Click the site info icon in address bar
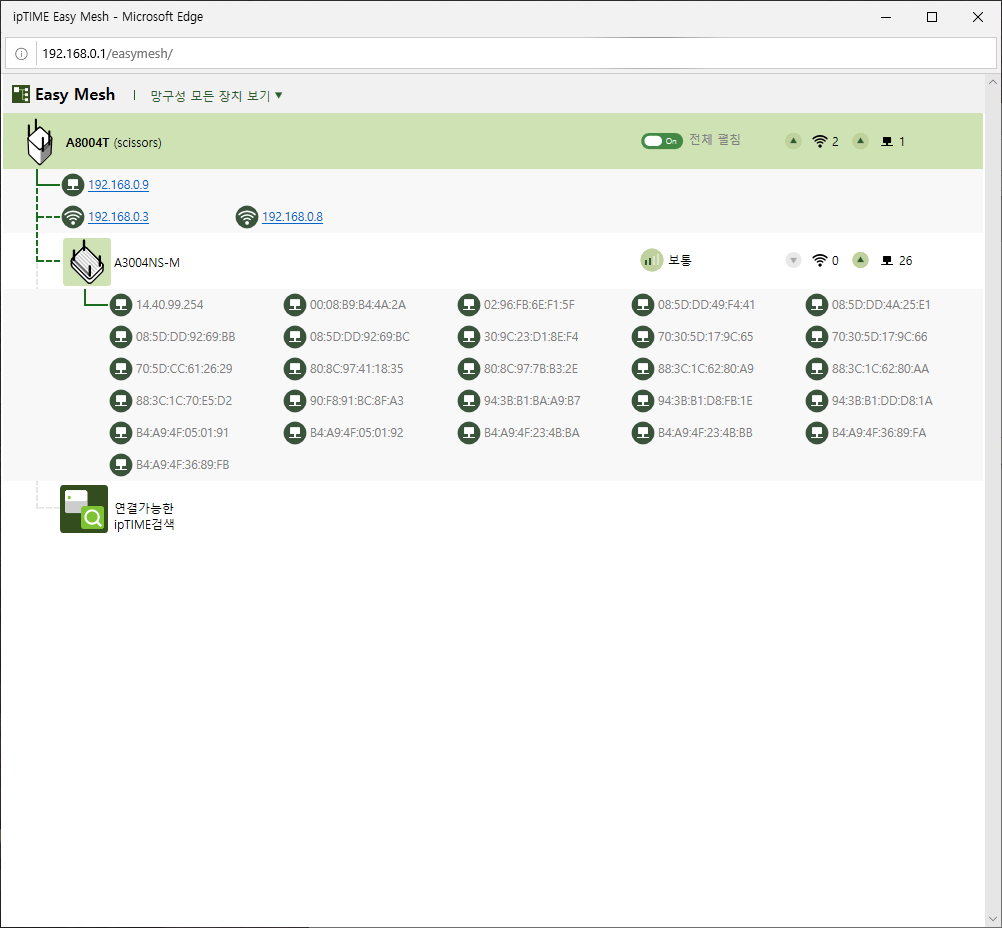 tap(21, 54)
